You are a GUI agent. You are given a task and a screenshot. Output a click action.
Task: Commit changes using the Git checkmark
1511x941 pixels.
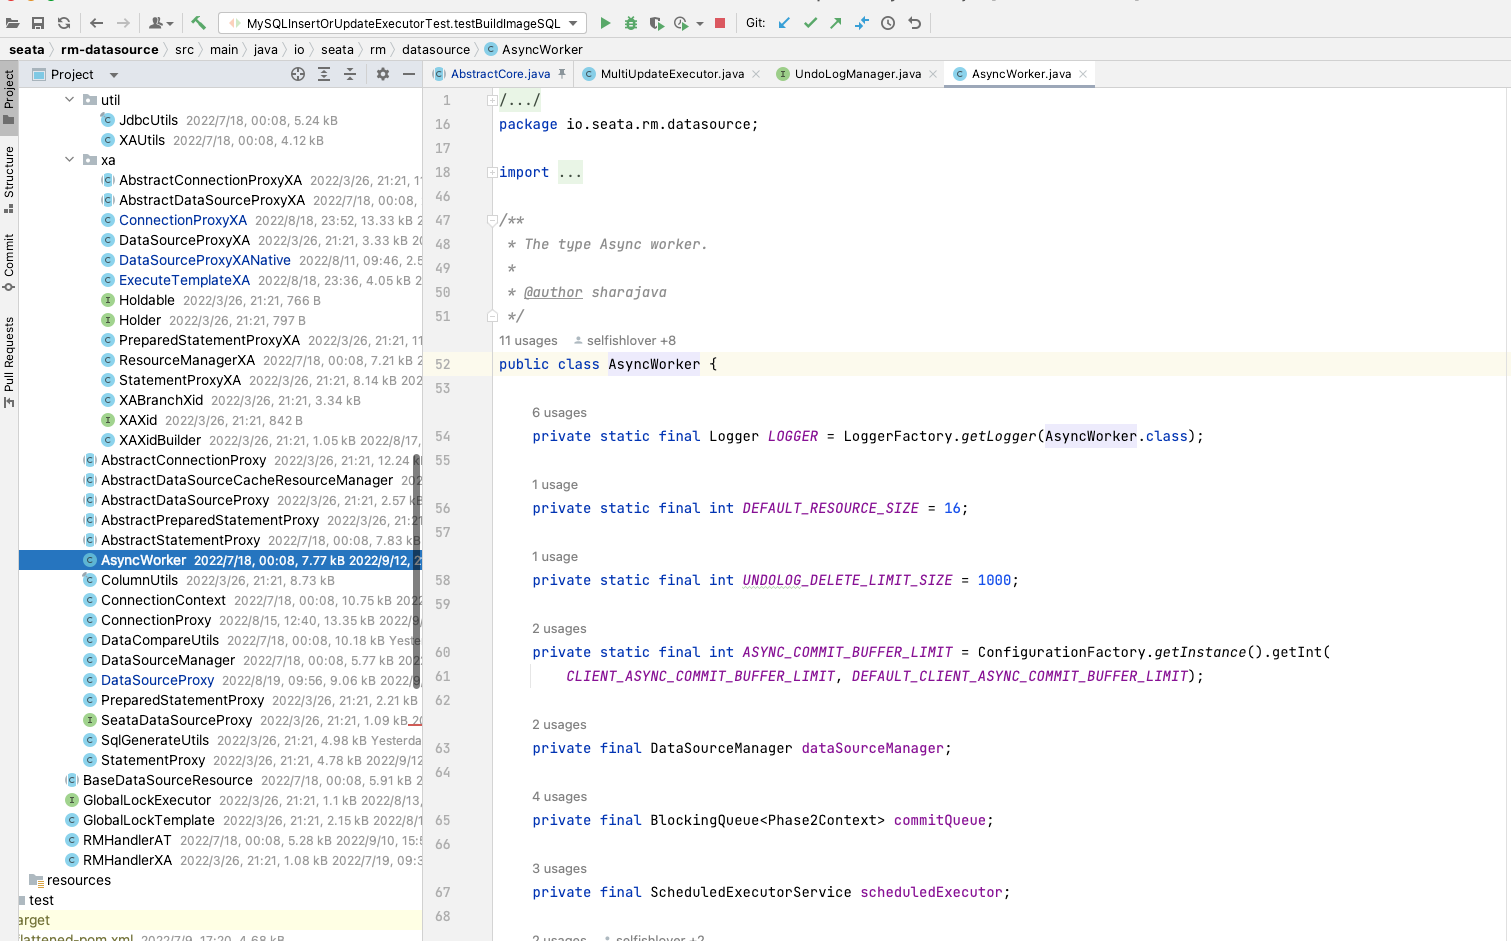pos(810,23)
